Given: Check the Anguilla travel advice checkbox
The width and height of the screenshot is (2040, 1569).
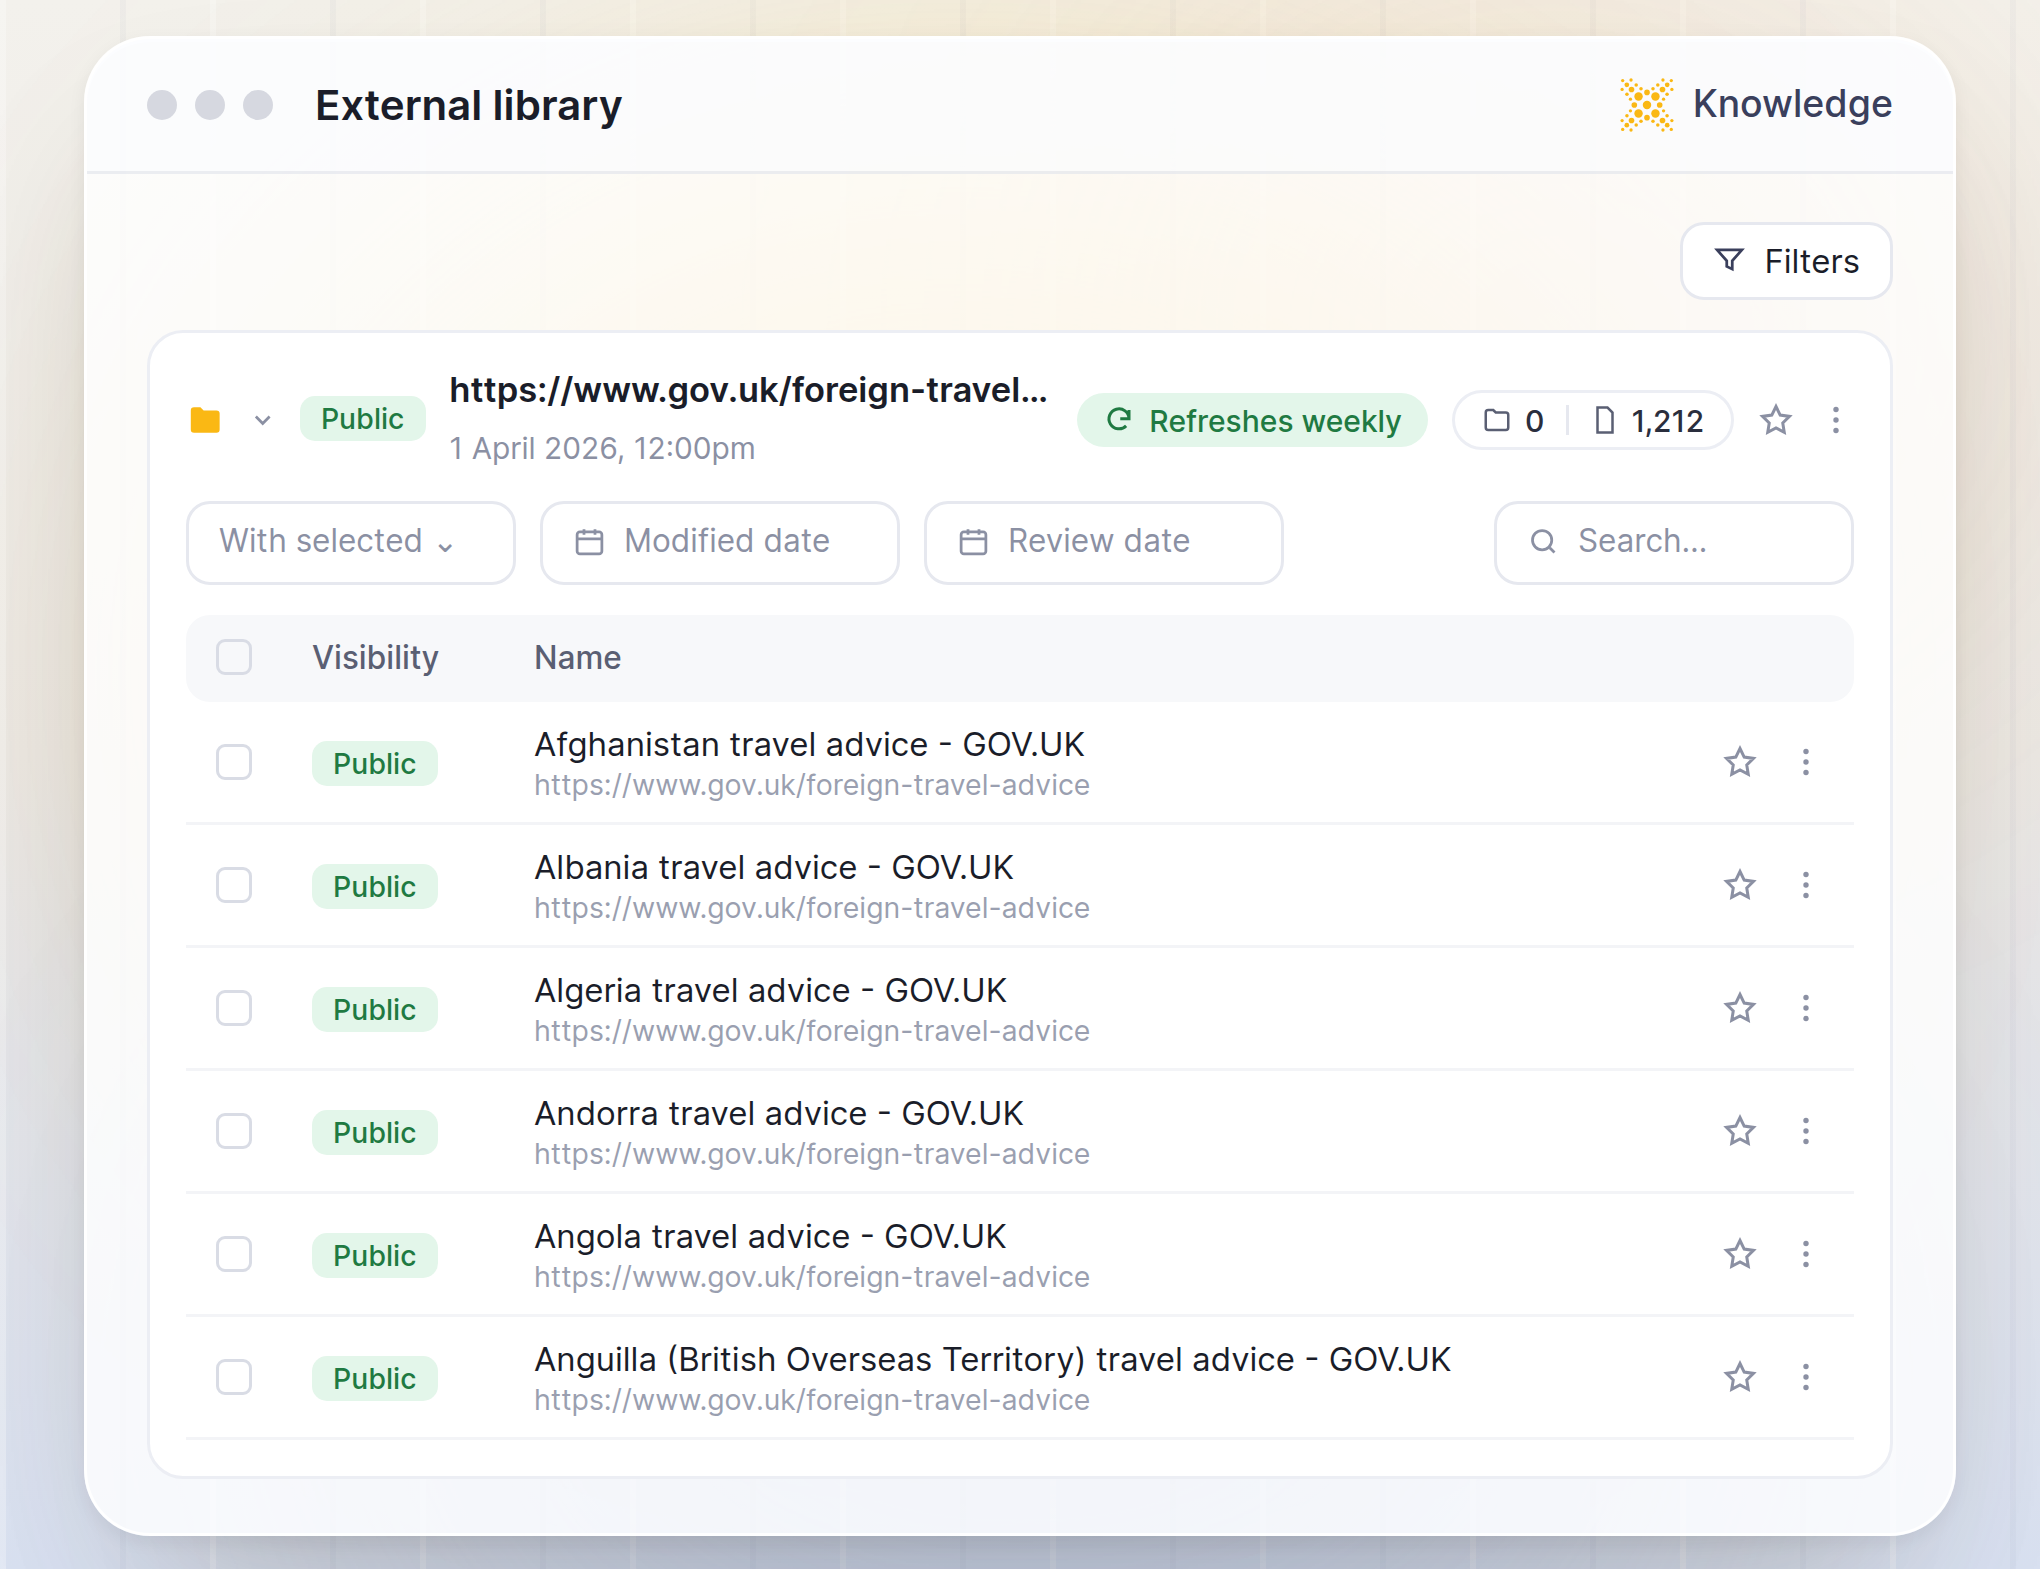Looking at the screenshot, I should [x=234, y=1378].
